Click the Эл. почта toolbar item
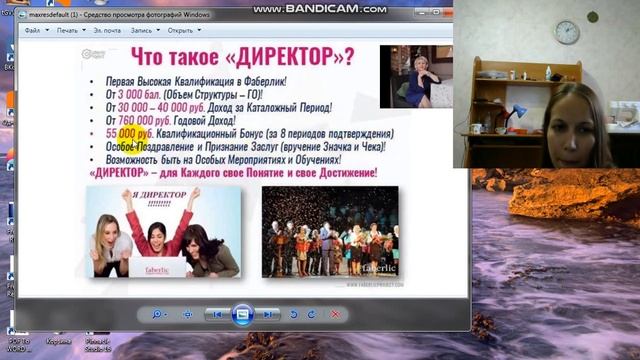Screen dimensions: 640x360 pos(107,31)
